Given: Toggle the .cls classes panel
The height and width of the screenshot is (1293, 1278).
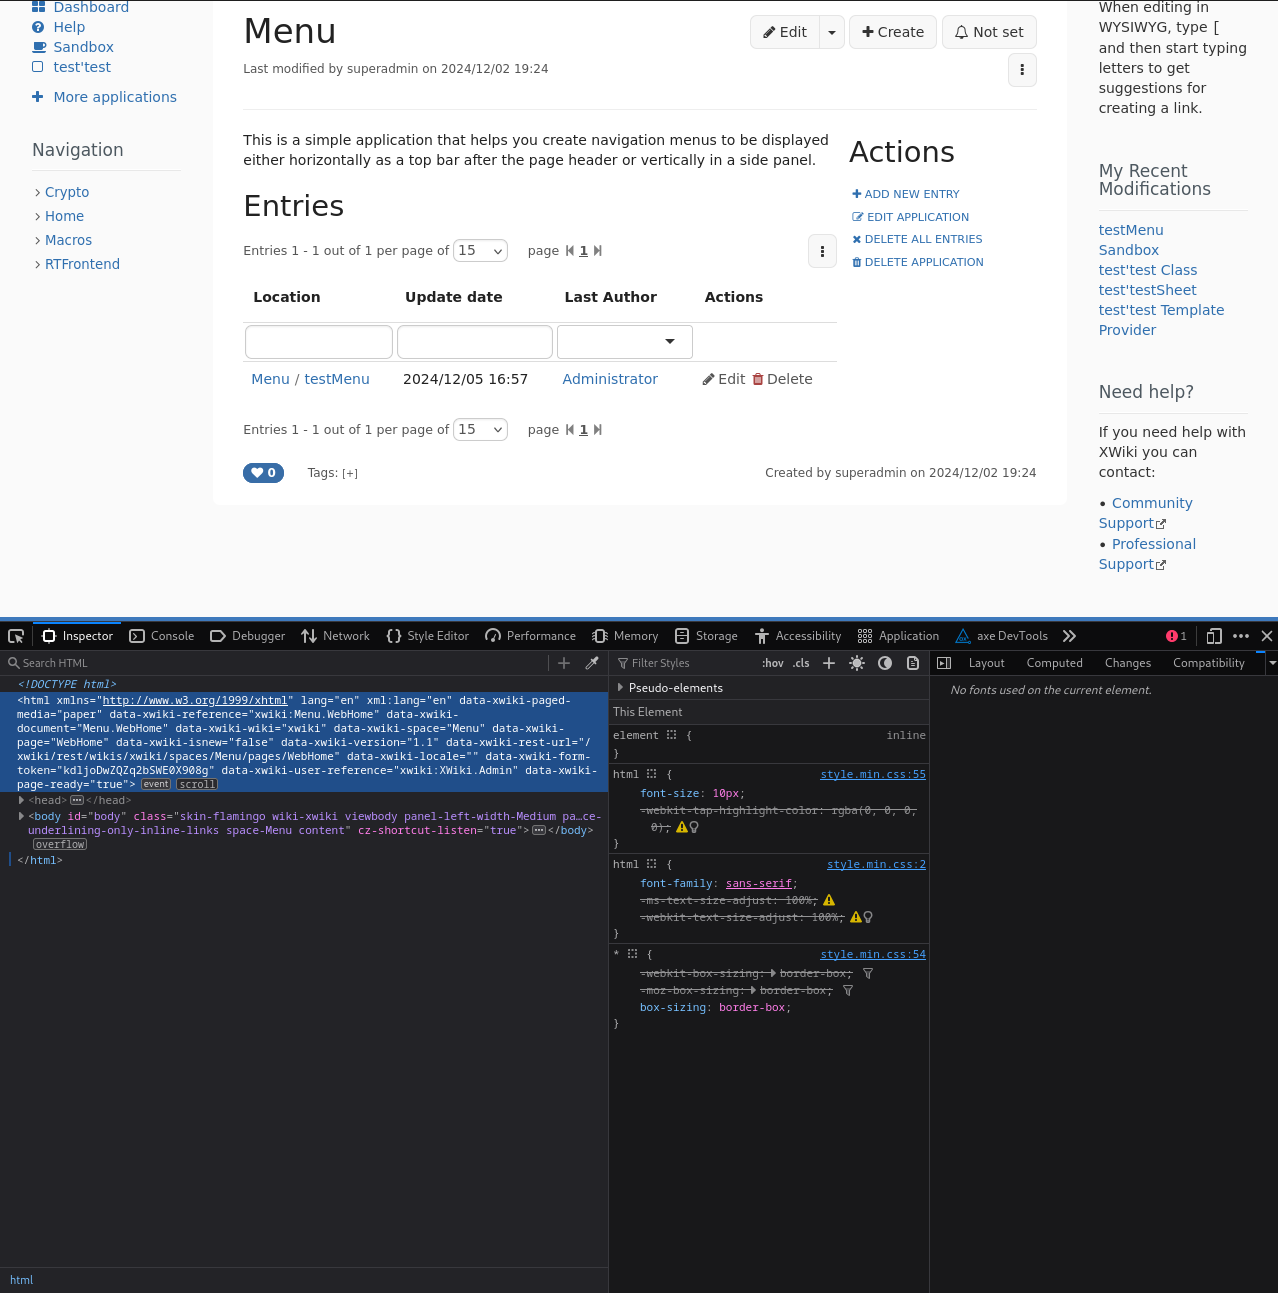Looking at the screenshot, I should 801,663.
